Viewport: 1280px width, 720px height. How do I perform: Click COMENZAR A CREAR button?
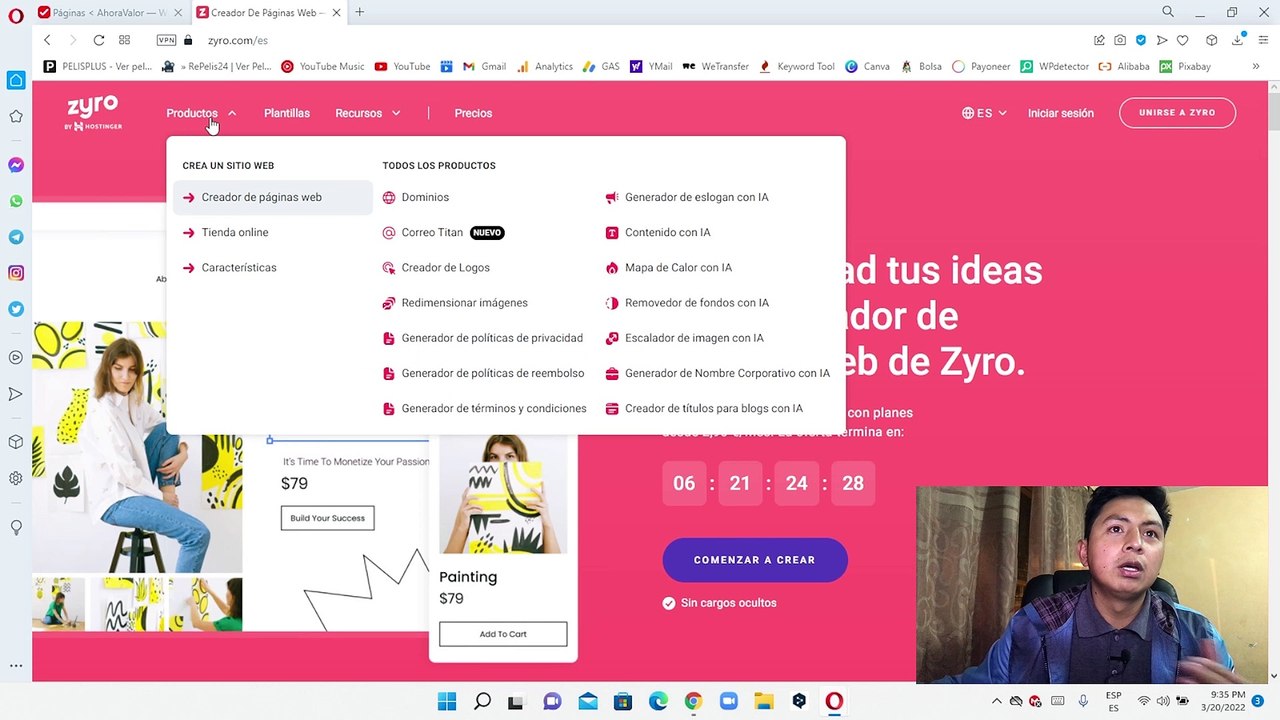[755, 560]
